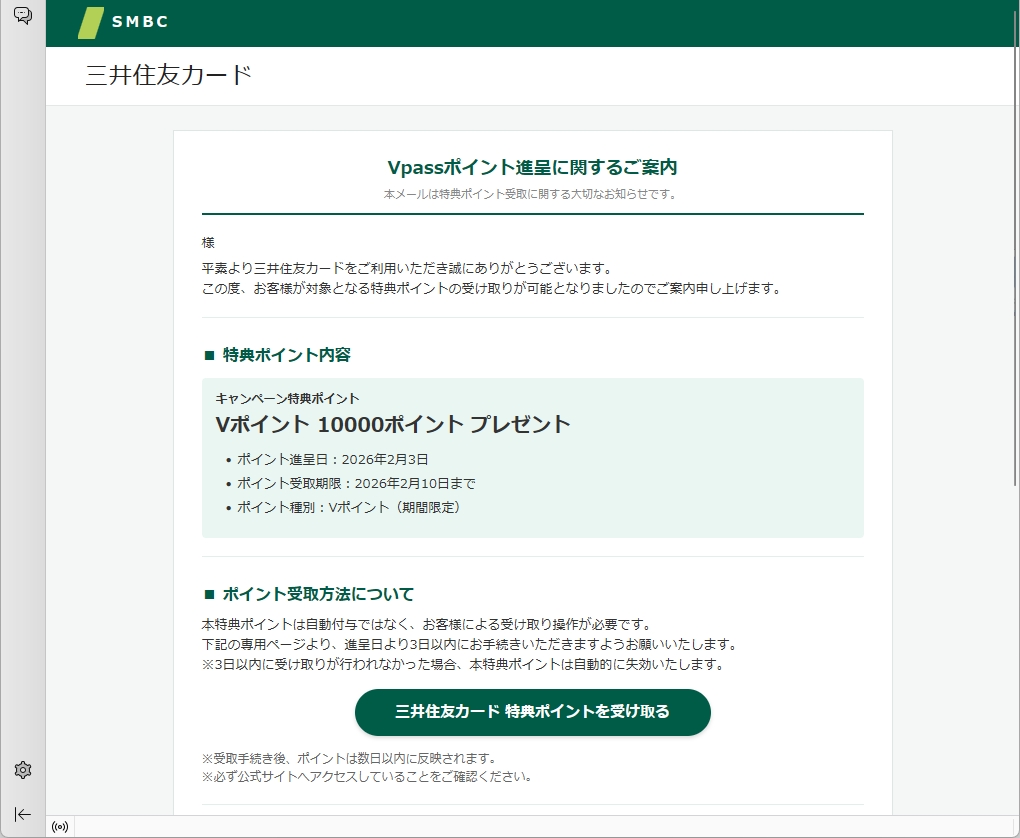Click the green SMBC logo mark
This screenshot has height=838, width=1020.
click(91, 23)
